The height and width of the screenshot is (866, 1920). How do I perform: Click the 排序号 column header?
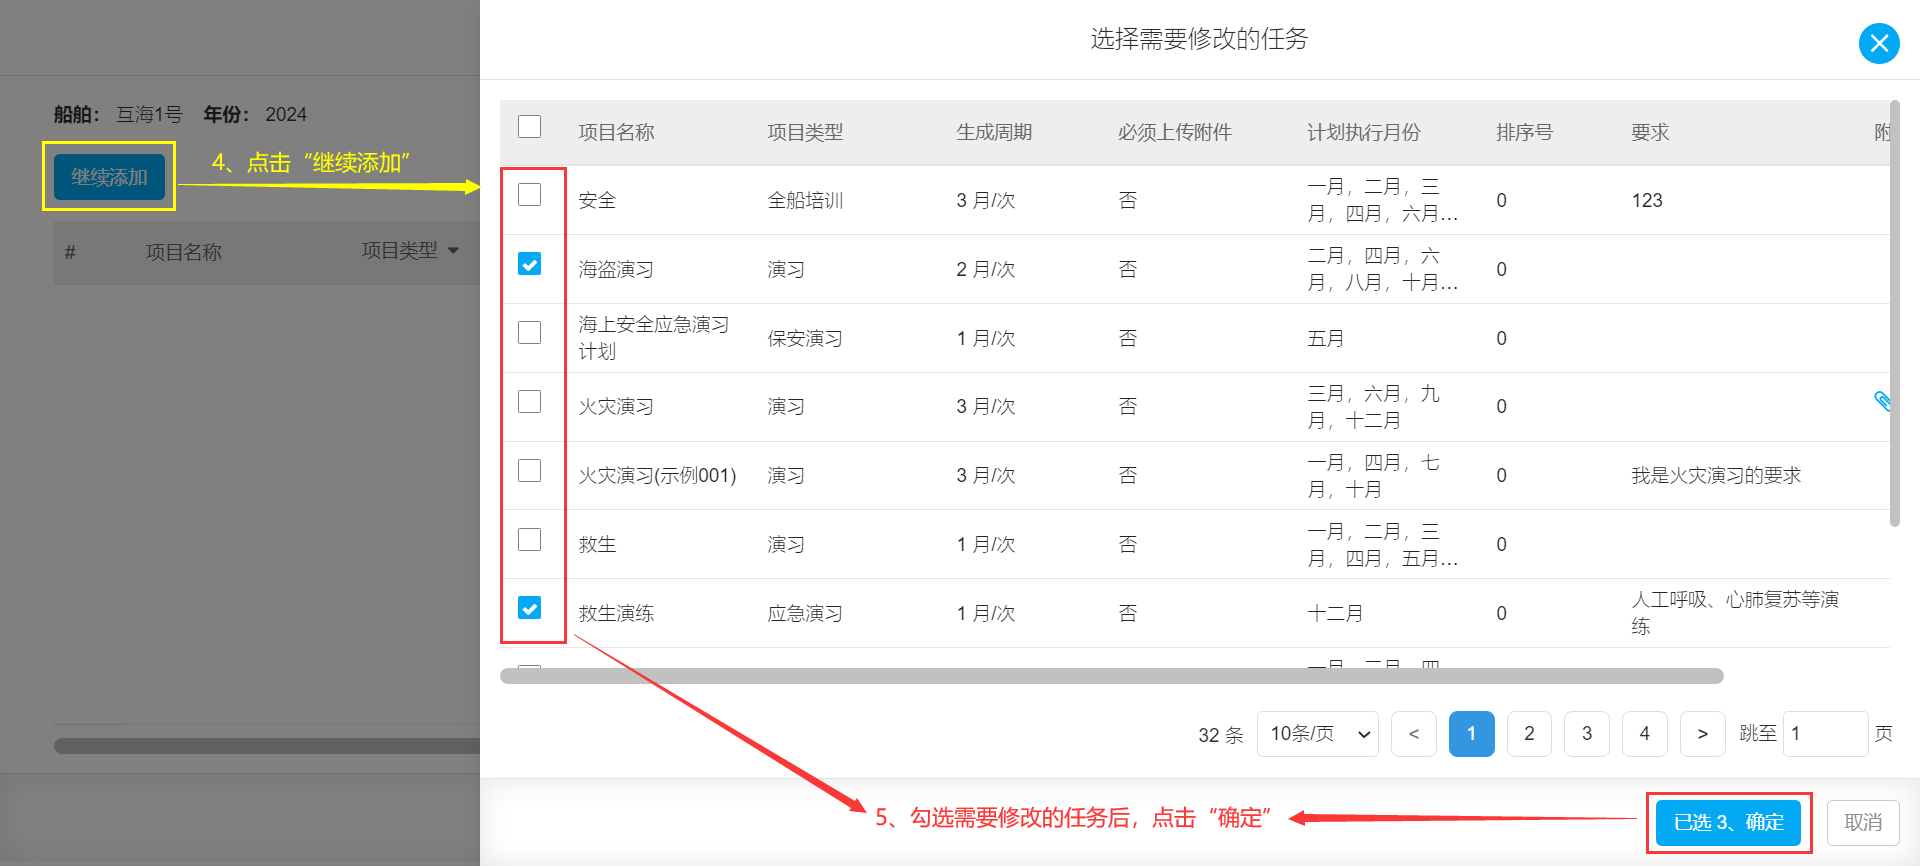point(1524,132)
